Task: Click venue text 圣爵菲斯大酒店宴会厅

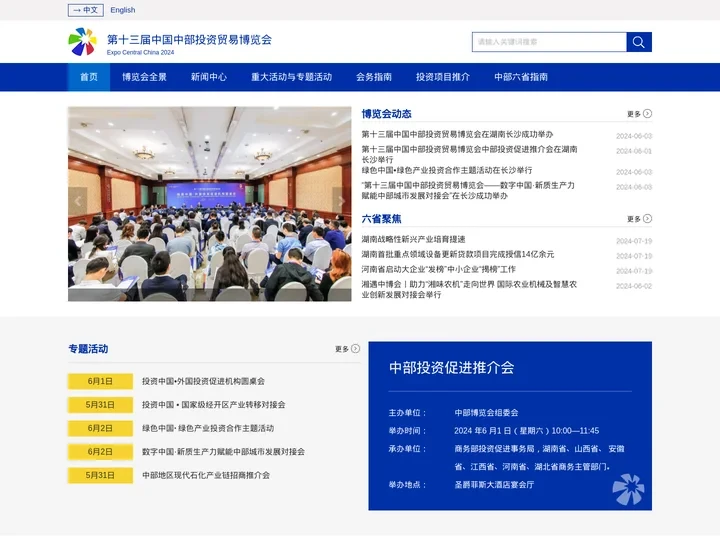Action: [x=494, y=484]
